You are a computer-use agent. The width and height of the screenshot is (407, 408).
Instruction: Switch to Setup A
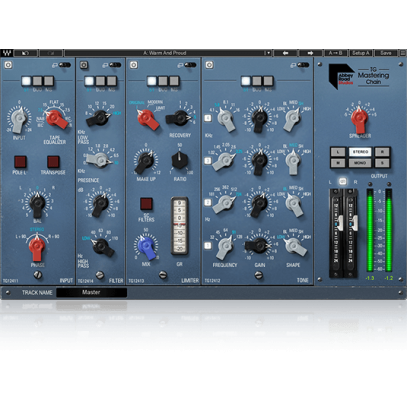pyautogui.click(x=361, y=53)
